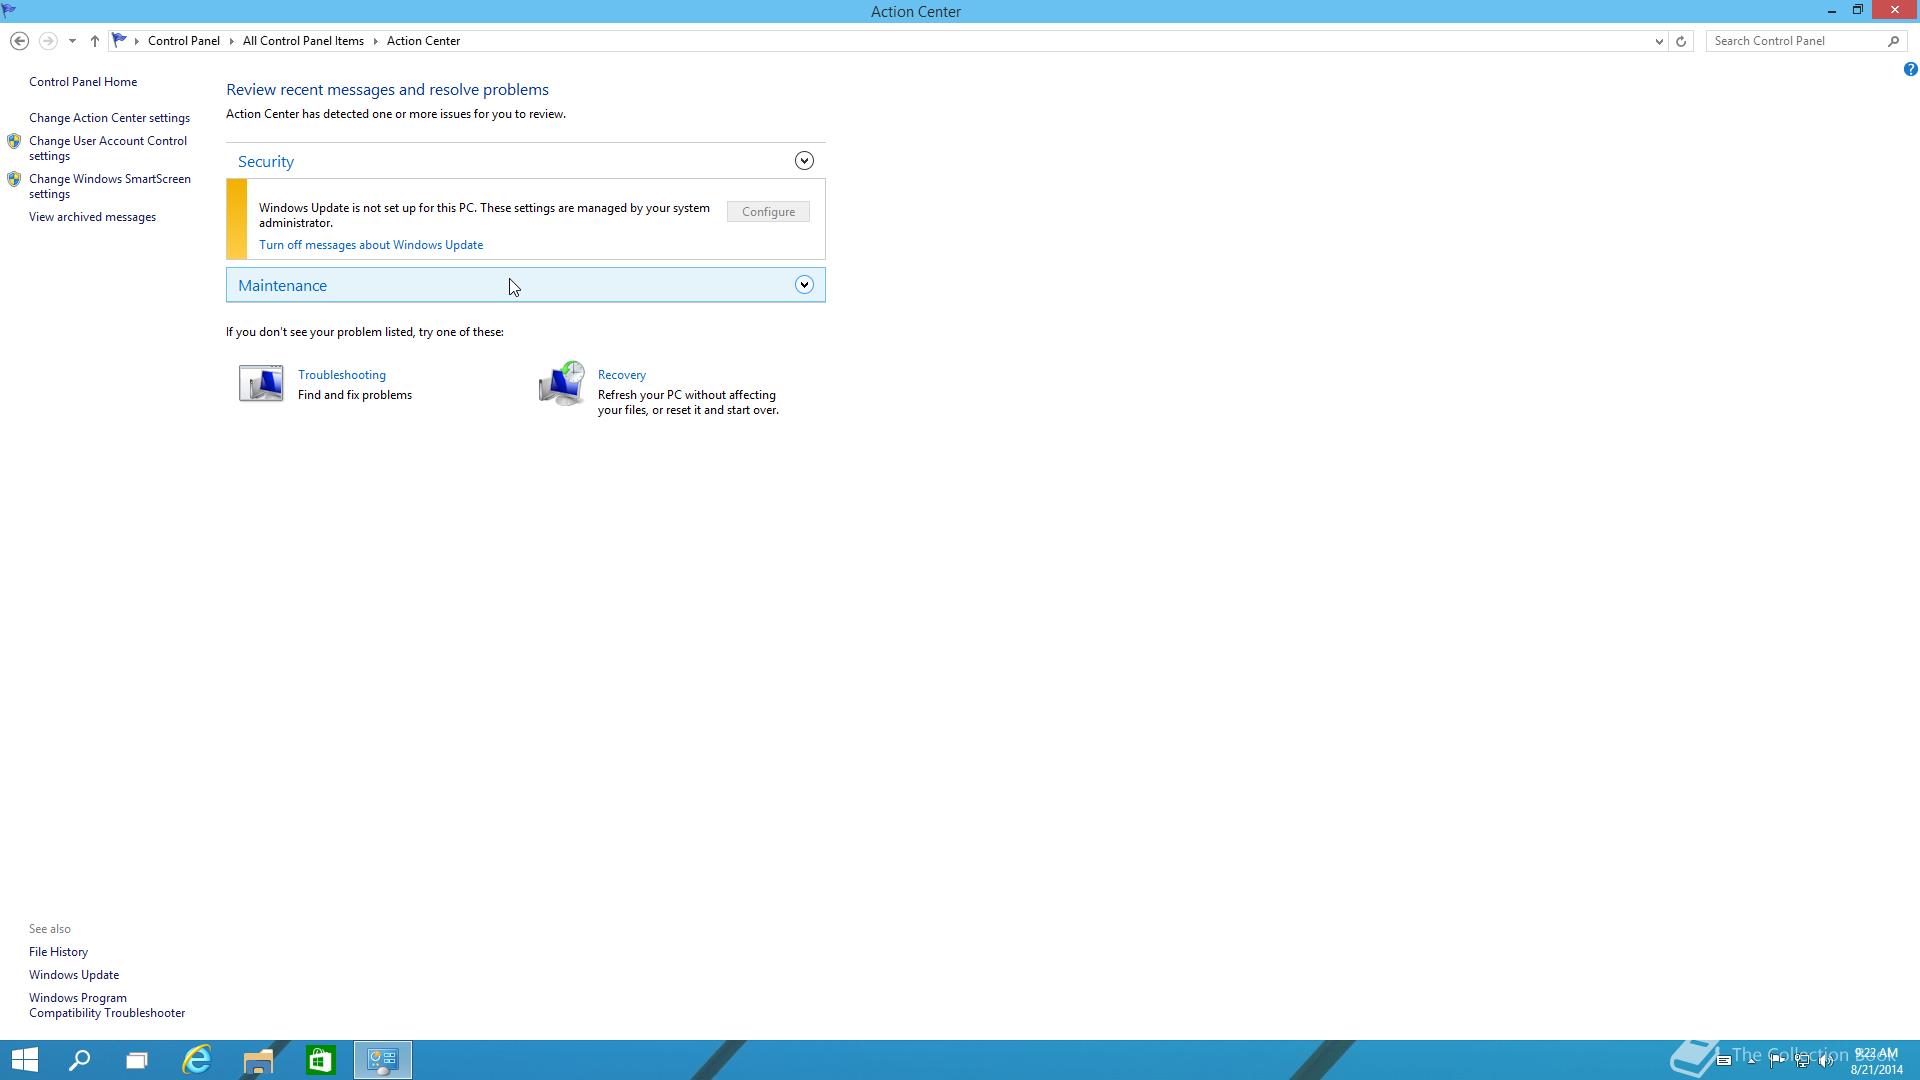
Task: Click the Security section header
Action: (x=526, y=161)
